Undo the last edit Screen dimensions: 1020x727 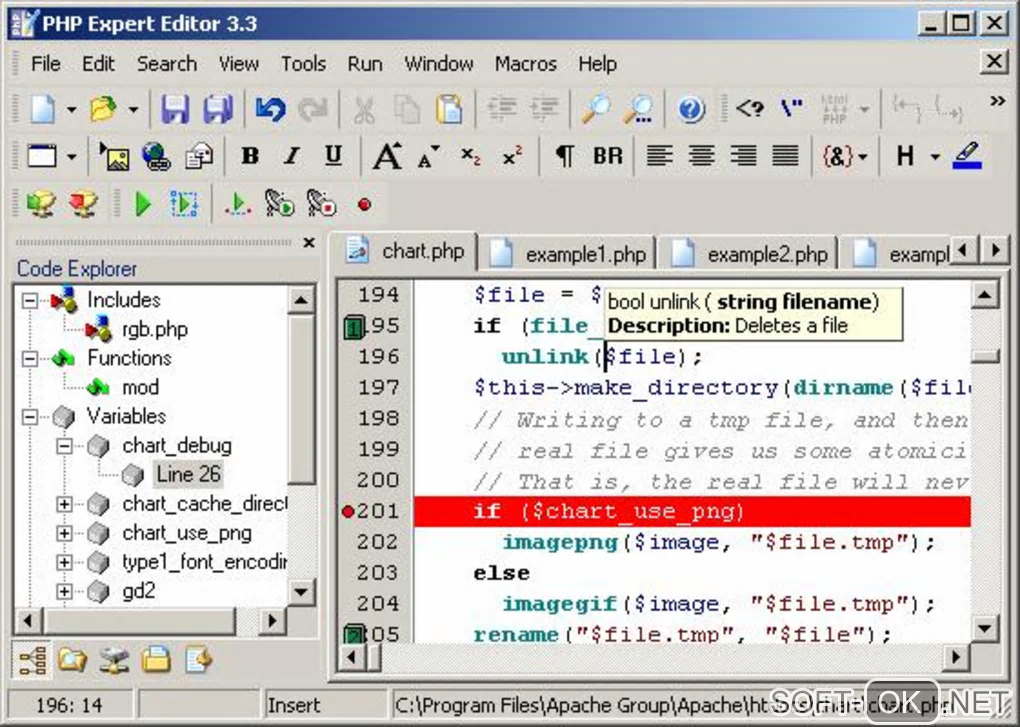click(270, 109)
